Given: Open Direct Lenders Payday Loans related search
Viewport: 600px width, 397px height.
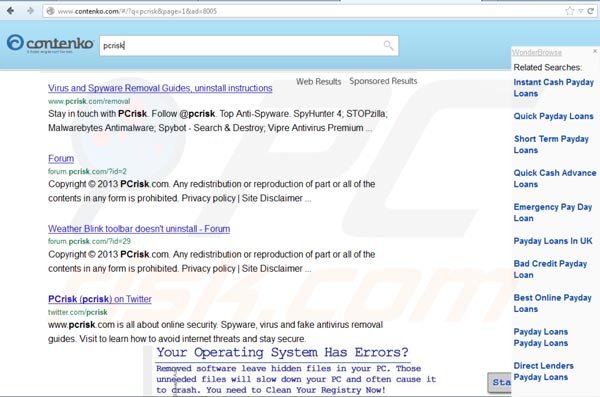Looking at the screenshot, I should [x=543, y=371].
